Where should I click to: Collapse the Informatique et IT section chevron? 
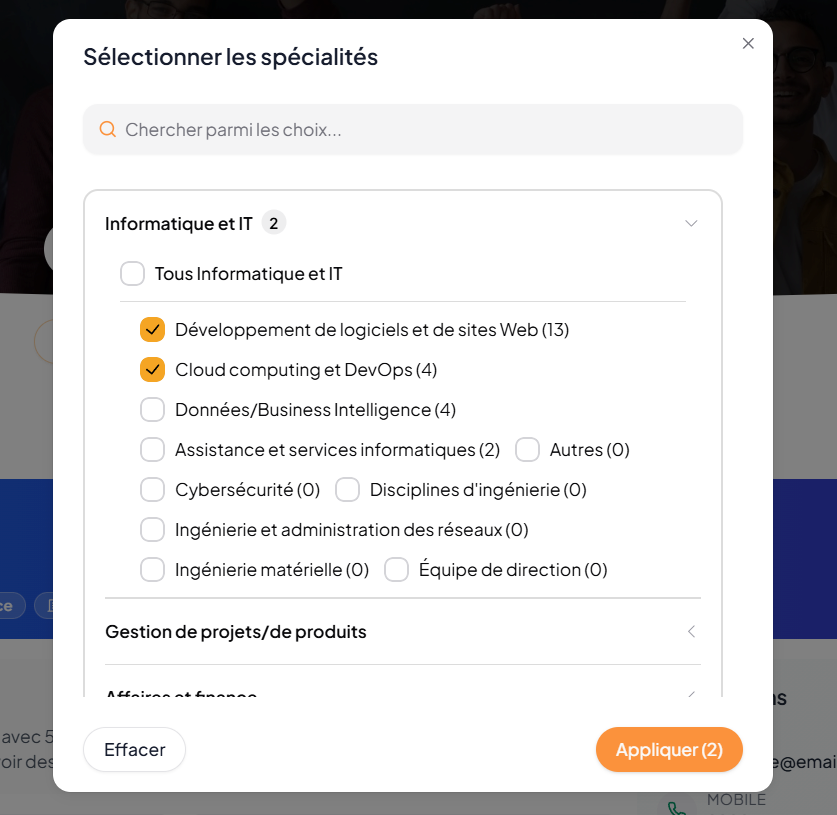[x=691, y=224]
